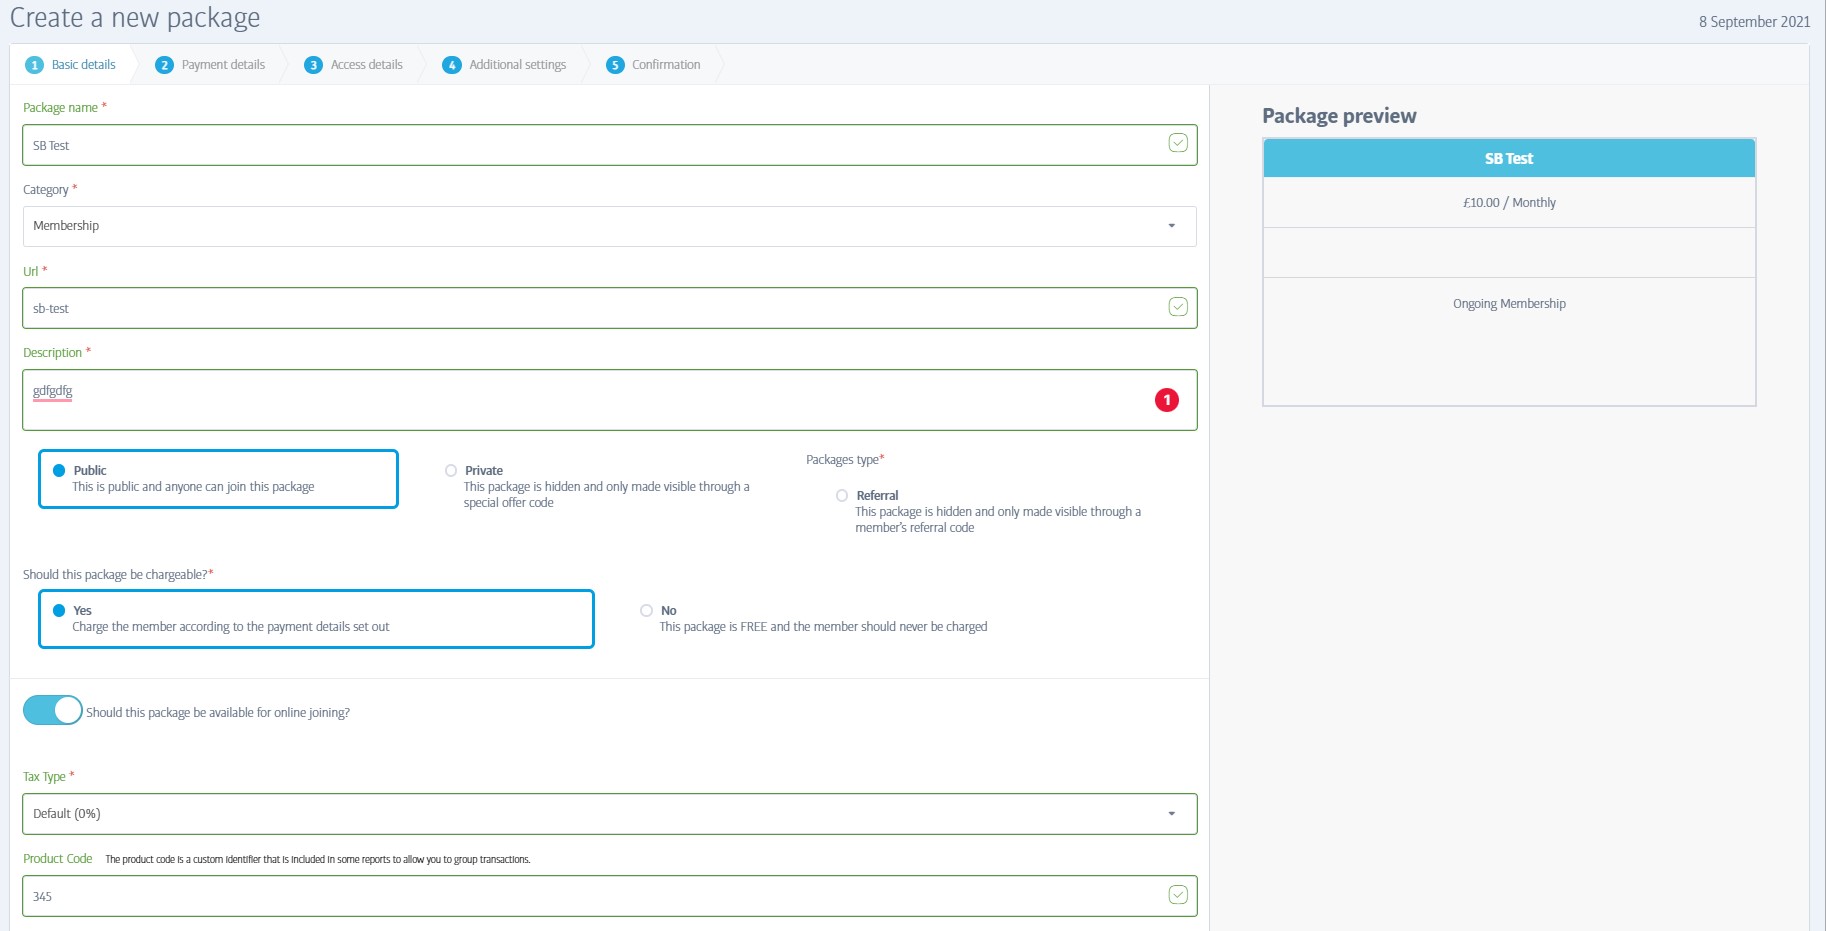
Task: Select Yes for chargeable package
Action: point(59,610)
